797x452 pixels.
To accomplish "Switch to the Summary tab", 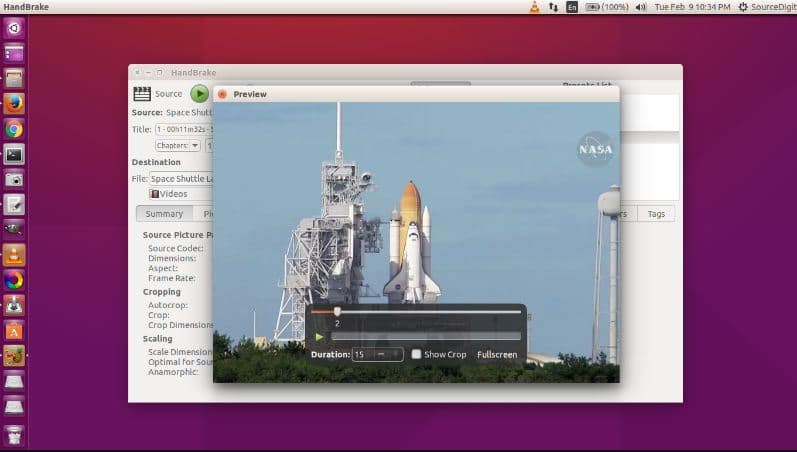I will tap(164, 213).
